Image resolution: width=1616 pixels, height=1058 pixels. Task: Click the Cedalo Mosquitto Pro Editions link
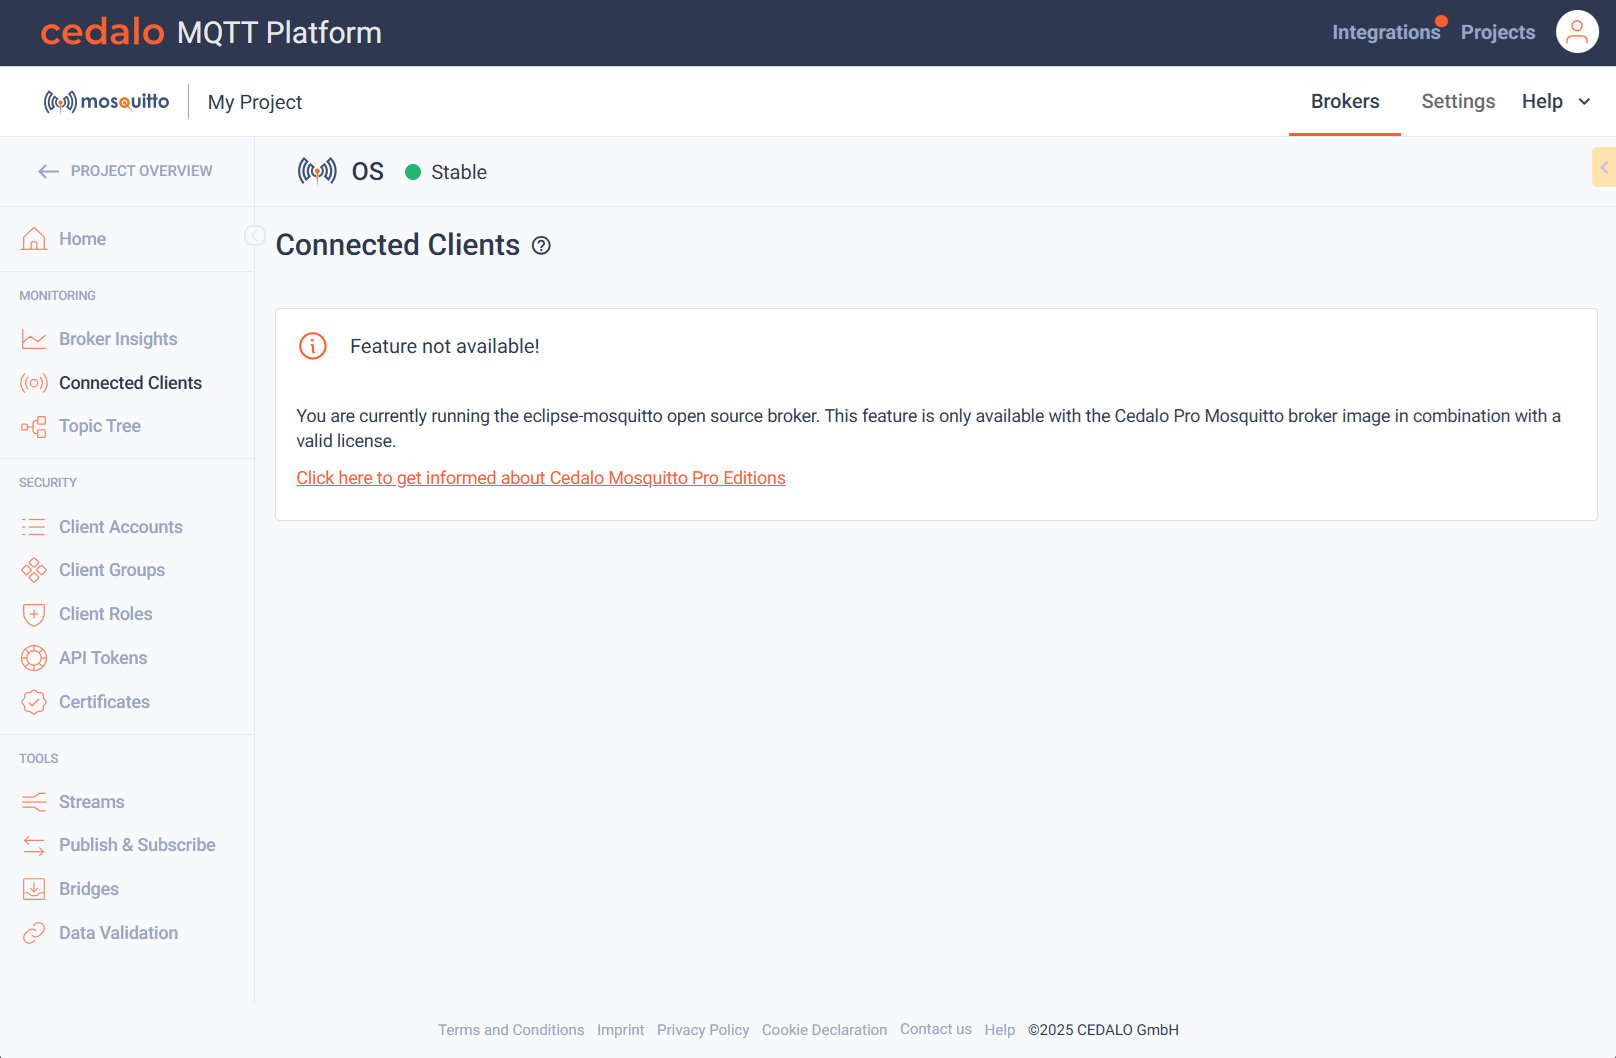(541, 478)
